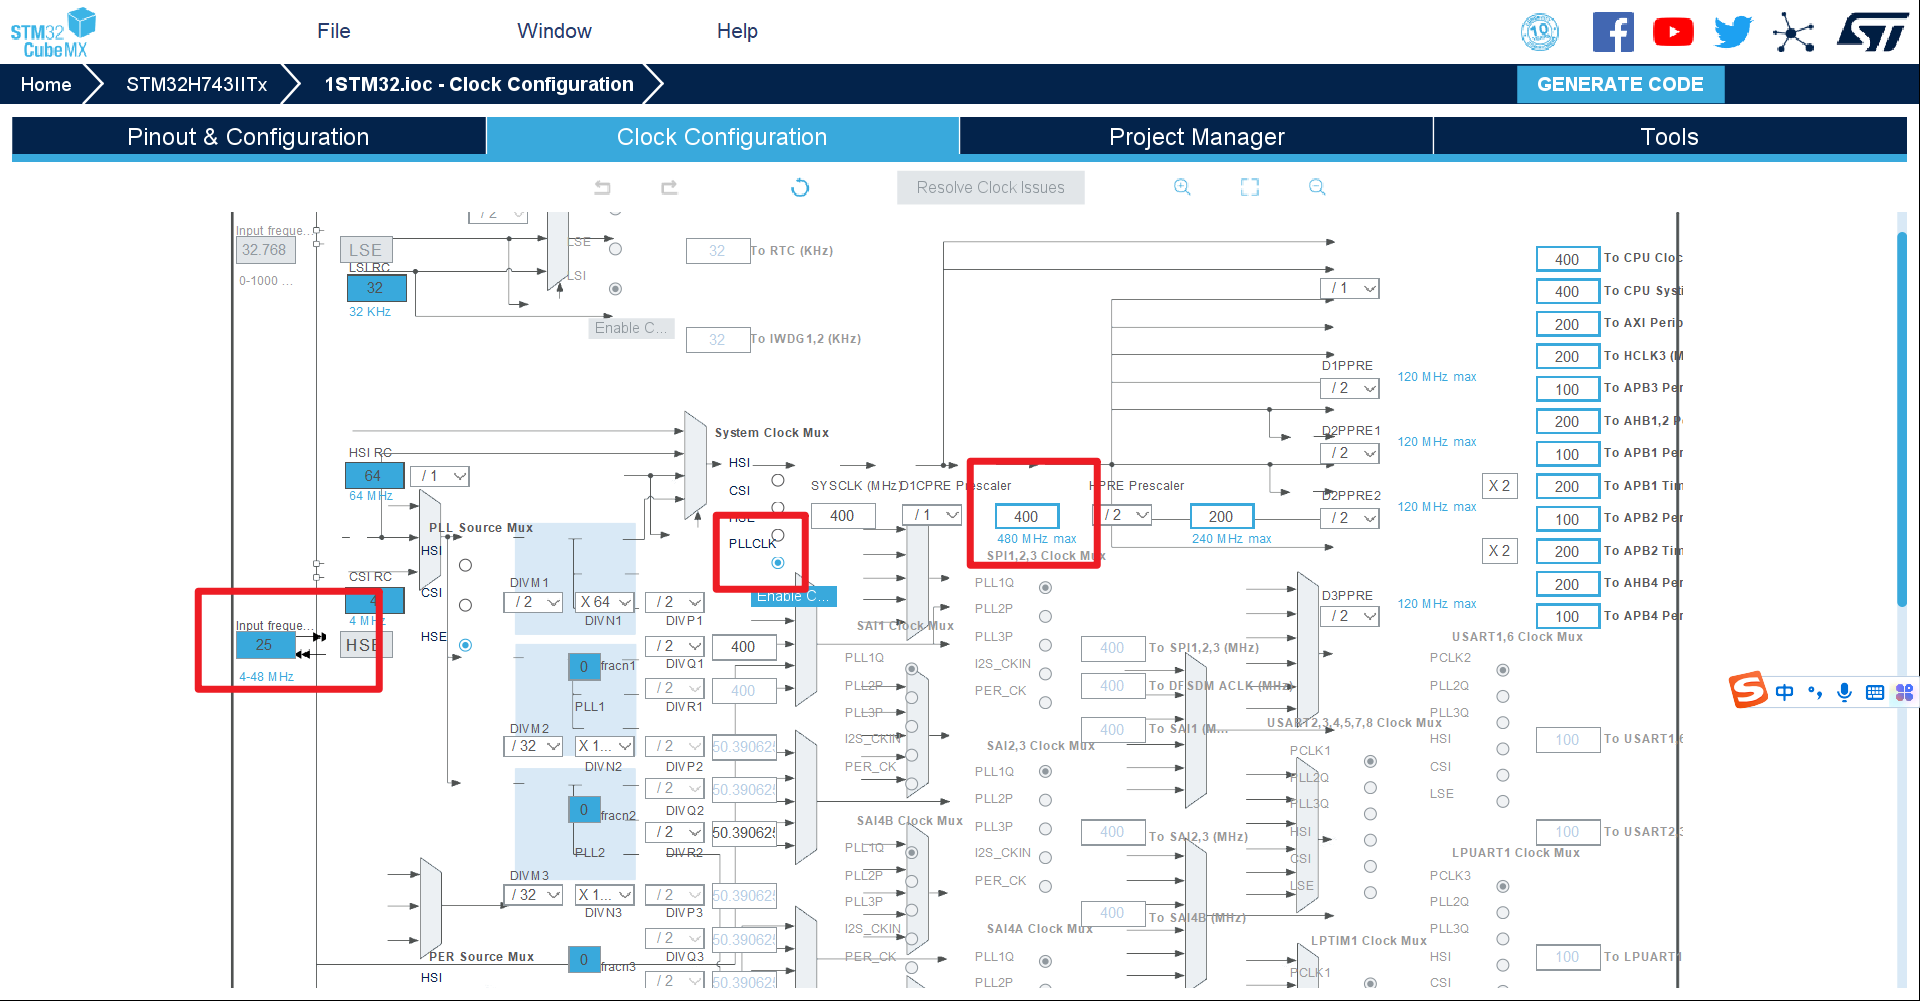Select PCLK2 radio in USART1,6 Clock Mux
This screenshot has width=1920, height=1001.
point(1503,670)
